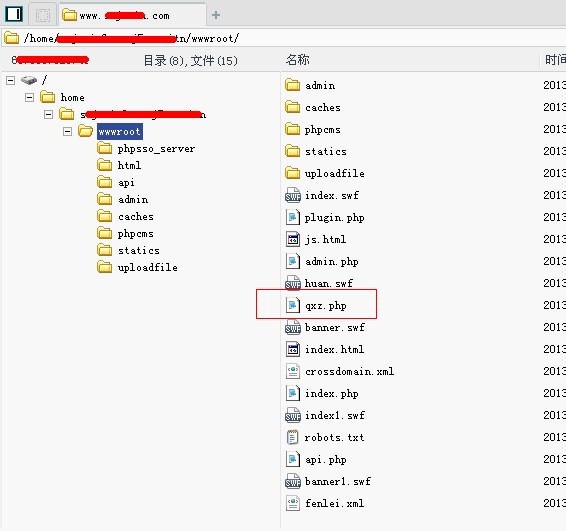
Task: Click the sidebar panel toggle icon
Action: click(x=14, y=14)
